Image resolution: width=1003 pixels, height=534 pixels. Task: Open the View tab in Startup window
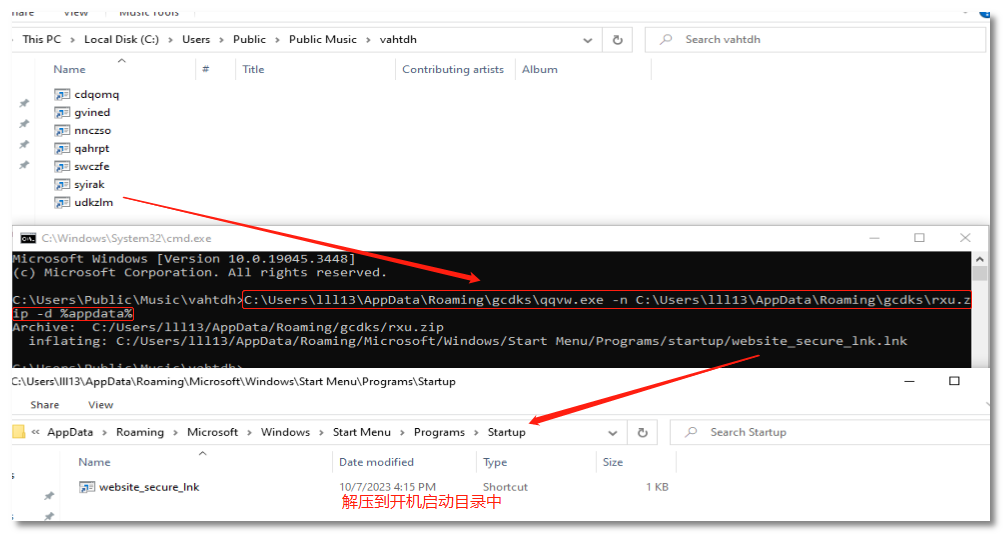(x=101, y=405)
